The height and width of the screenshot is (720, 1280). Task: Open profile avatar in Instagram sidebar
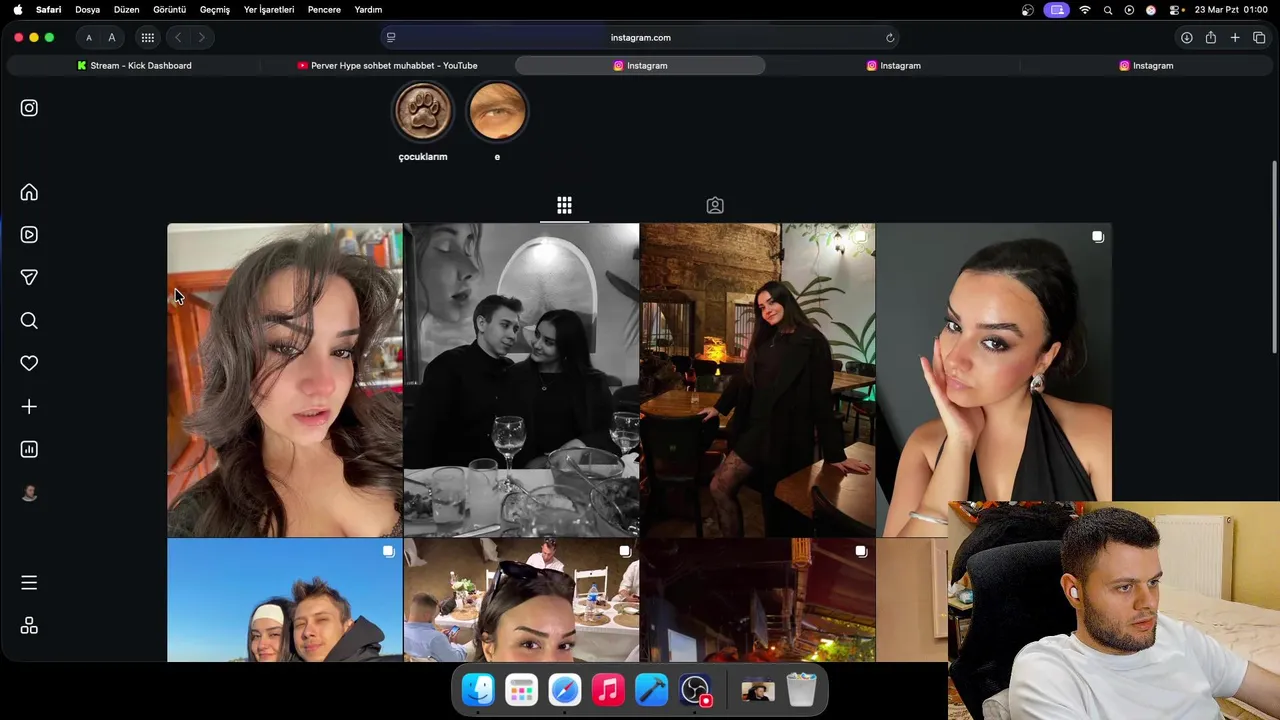[29, 493]
